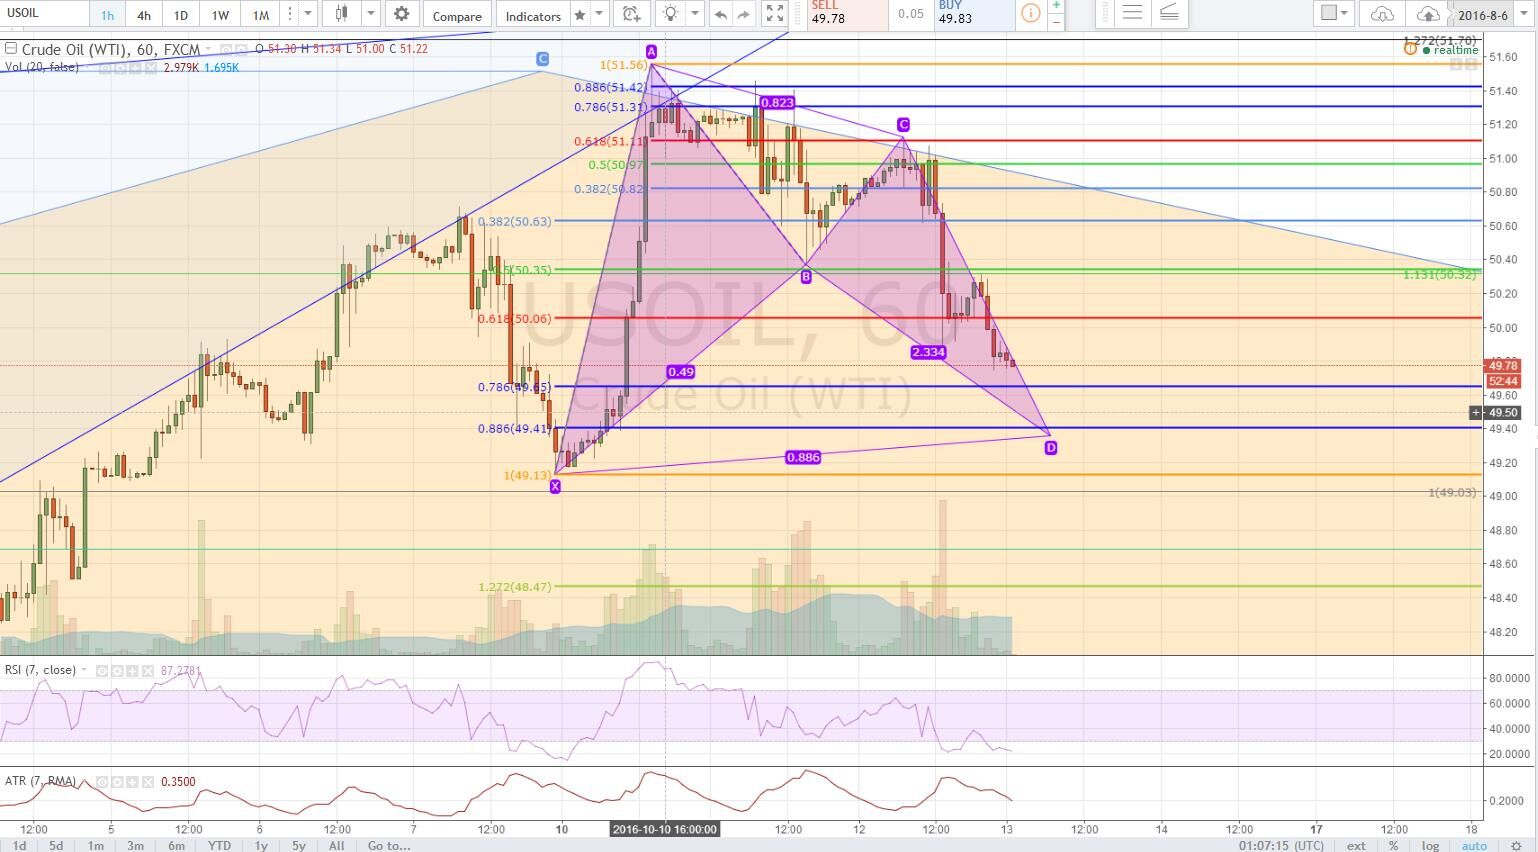1538x852 pixels.
Task: Switch to the 1M interval
Action: [260, 15]
